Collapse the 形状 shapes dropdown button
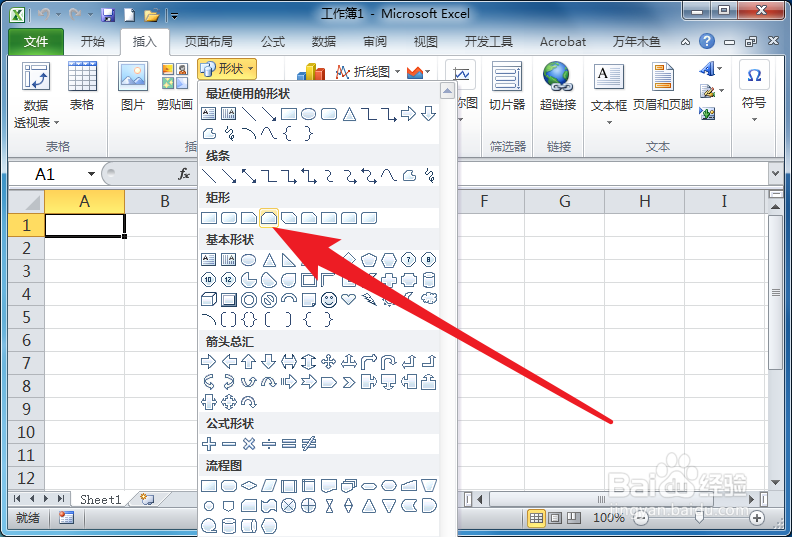Viewport: 792px width, 537px height. (227, 69)
